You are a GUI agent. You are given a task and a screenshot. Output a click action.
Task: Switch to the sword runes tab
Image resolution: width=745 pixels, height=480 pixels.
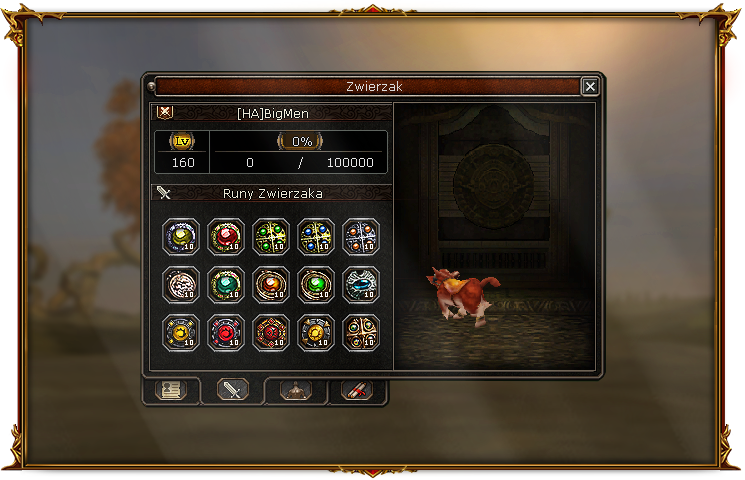(233, 389)
